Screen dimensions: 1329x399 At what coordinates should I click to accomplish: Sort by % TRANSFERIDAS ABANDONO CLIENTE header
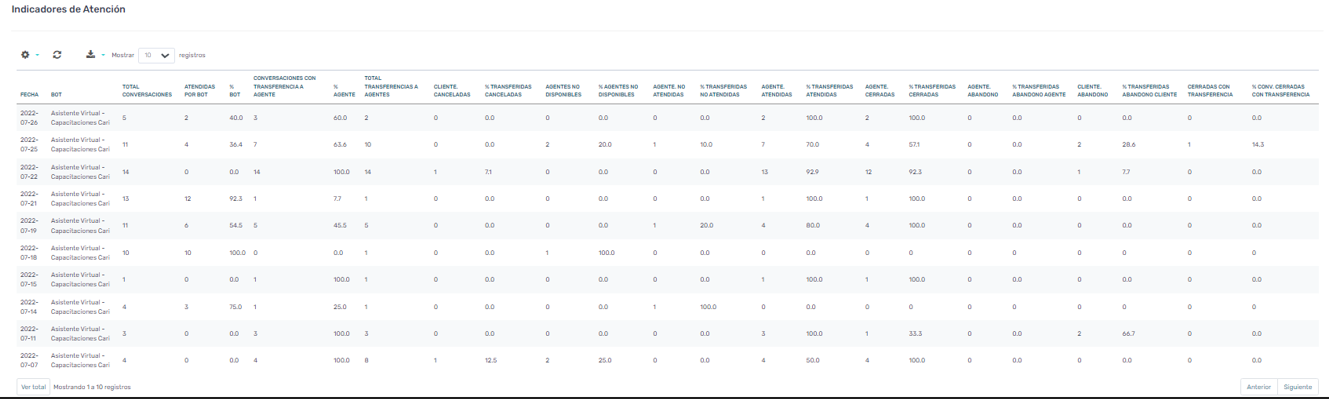coord(1149,90)
